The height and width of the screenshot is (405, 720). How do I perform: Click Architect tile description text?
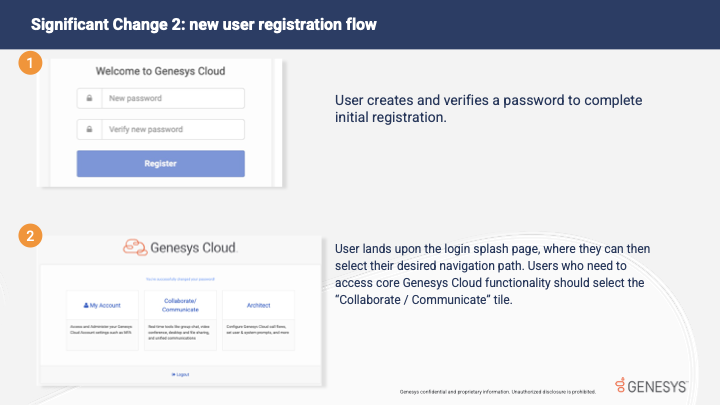258,330
